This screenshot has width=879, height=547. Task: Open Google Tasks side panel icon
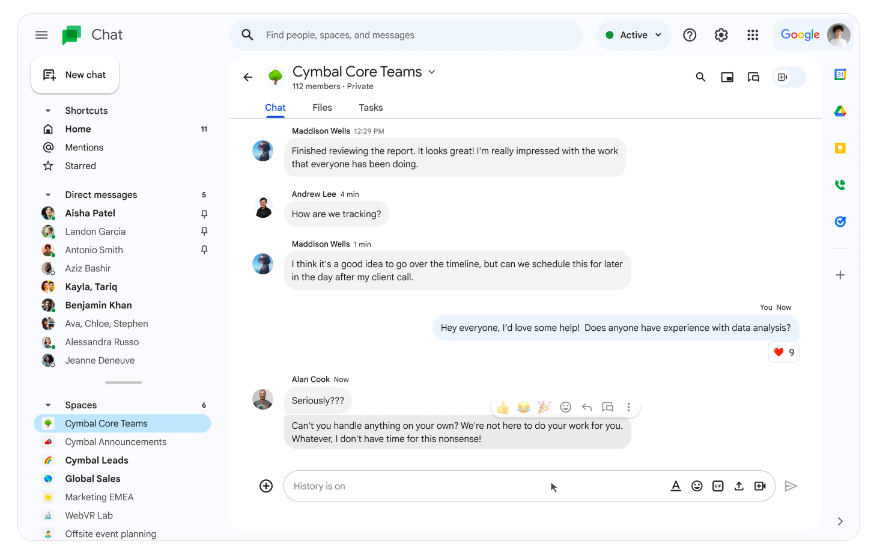click(x=840, y=222)
